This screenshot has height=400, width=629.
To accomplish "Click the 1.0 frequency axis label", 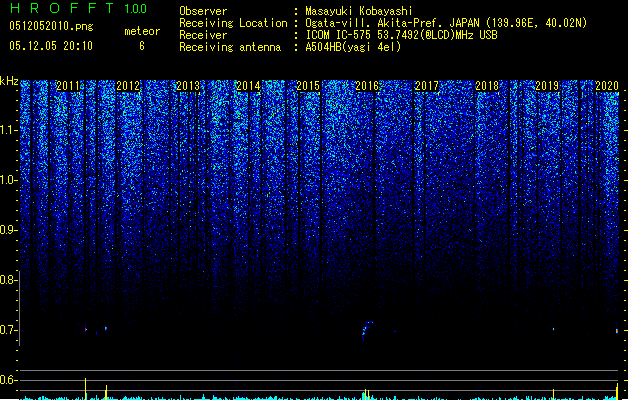I will [x=8, y=180].
